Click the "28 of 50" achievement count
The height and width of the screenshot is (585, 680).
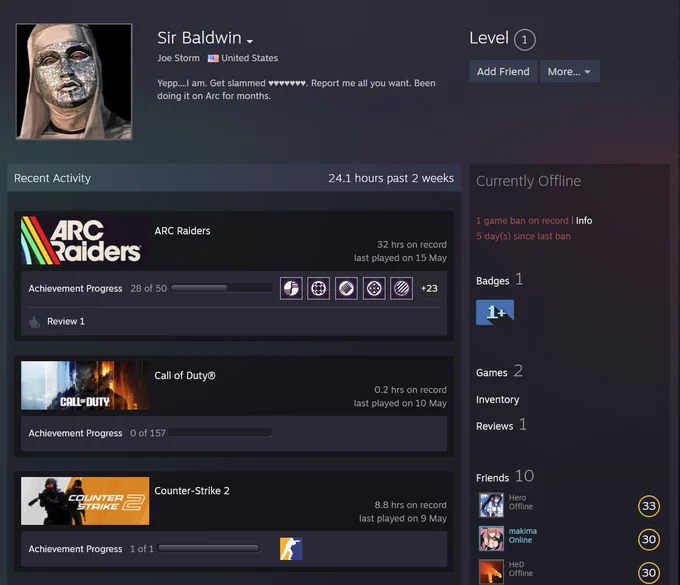pyautogui.click(x=148, y=288)
